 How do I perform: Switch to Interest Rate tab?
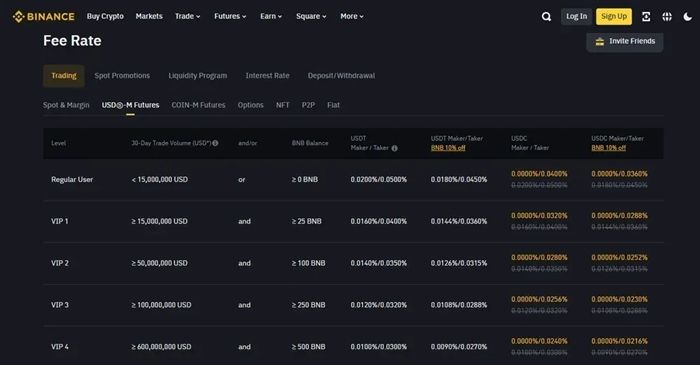tap(267, 76)
